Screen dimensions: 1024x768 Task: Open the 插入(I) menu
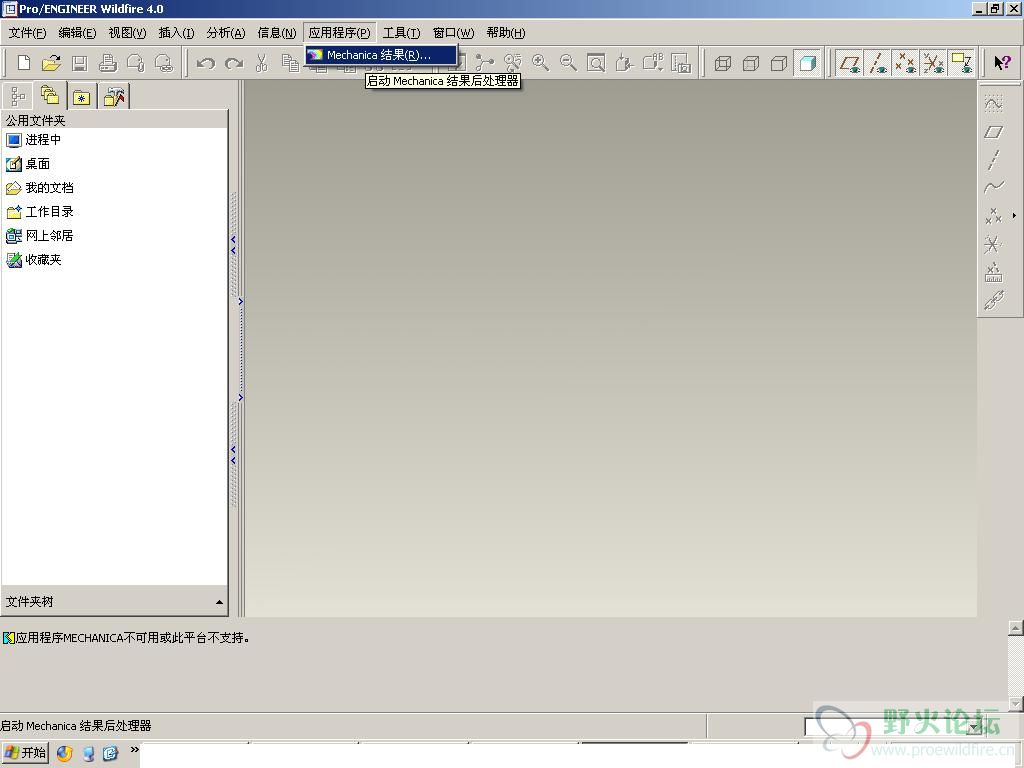[176, 33]
